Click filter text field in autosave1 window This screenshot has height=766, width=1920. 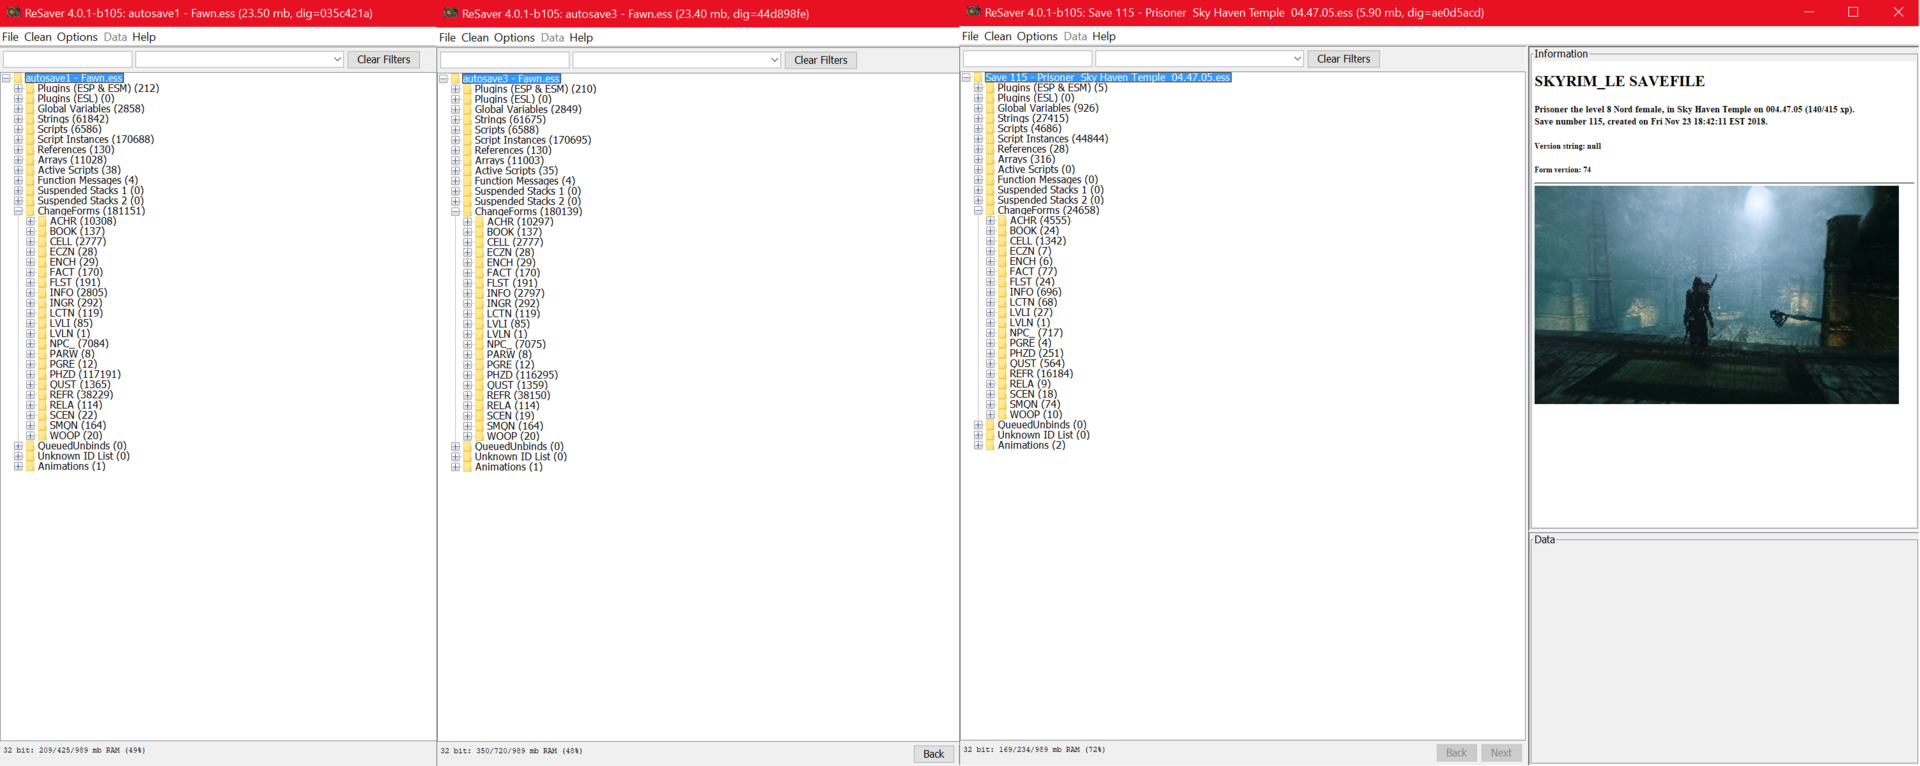[x=68, y=60]
